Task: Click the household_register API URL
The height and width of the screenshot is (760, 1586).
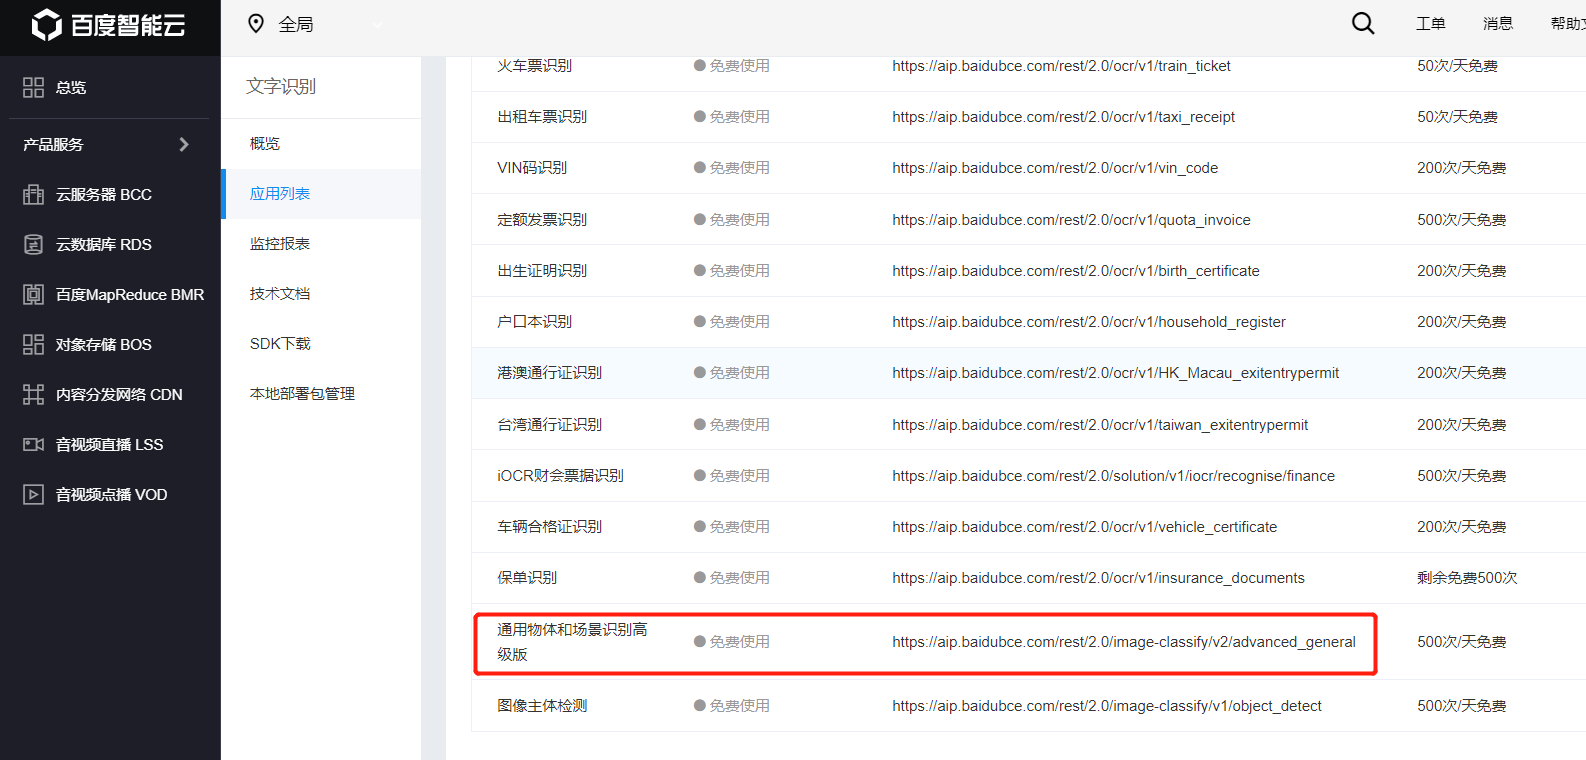Action: tap(1089, 322)
